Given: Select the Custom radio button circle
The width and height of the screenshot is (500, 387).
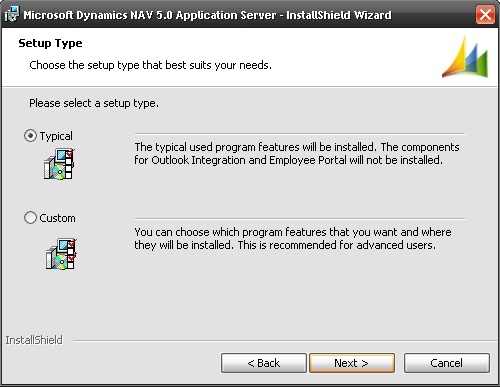Looking at the screenshot, I should (x=30, y=218).
